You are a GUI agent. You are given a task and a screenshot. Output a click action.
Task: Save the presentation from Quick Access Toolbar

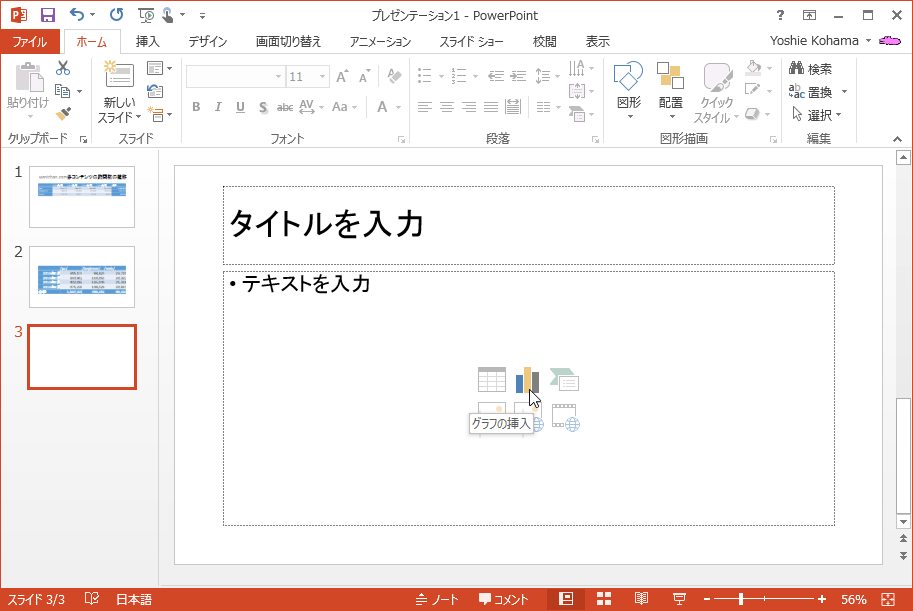47,15
